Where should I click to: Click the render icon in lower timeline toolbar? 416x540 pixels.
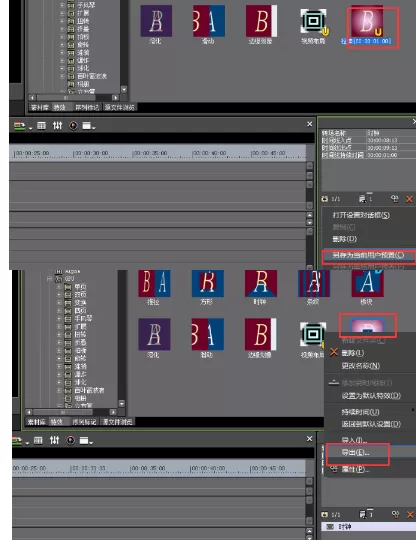pyautogui.click(x=18, y=440)
